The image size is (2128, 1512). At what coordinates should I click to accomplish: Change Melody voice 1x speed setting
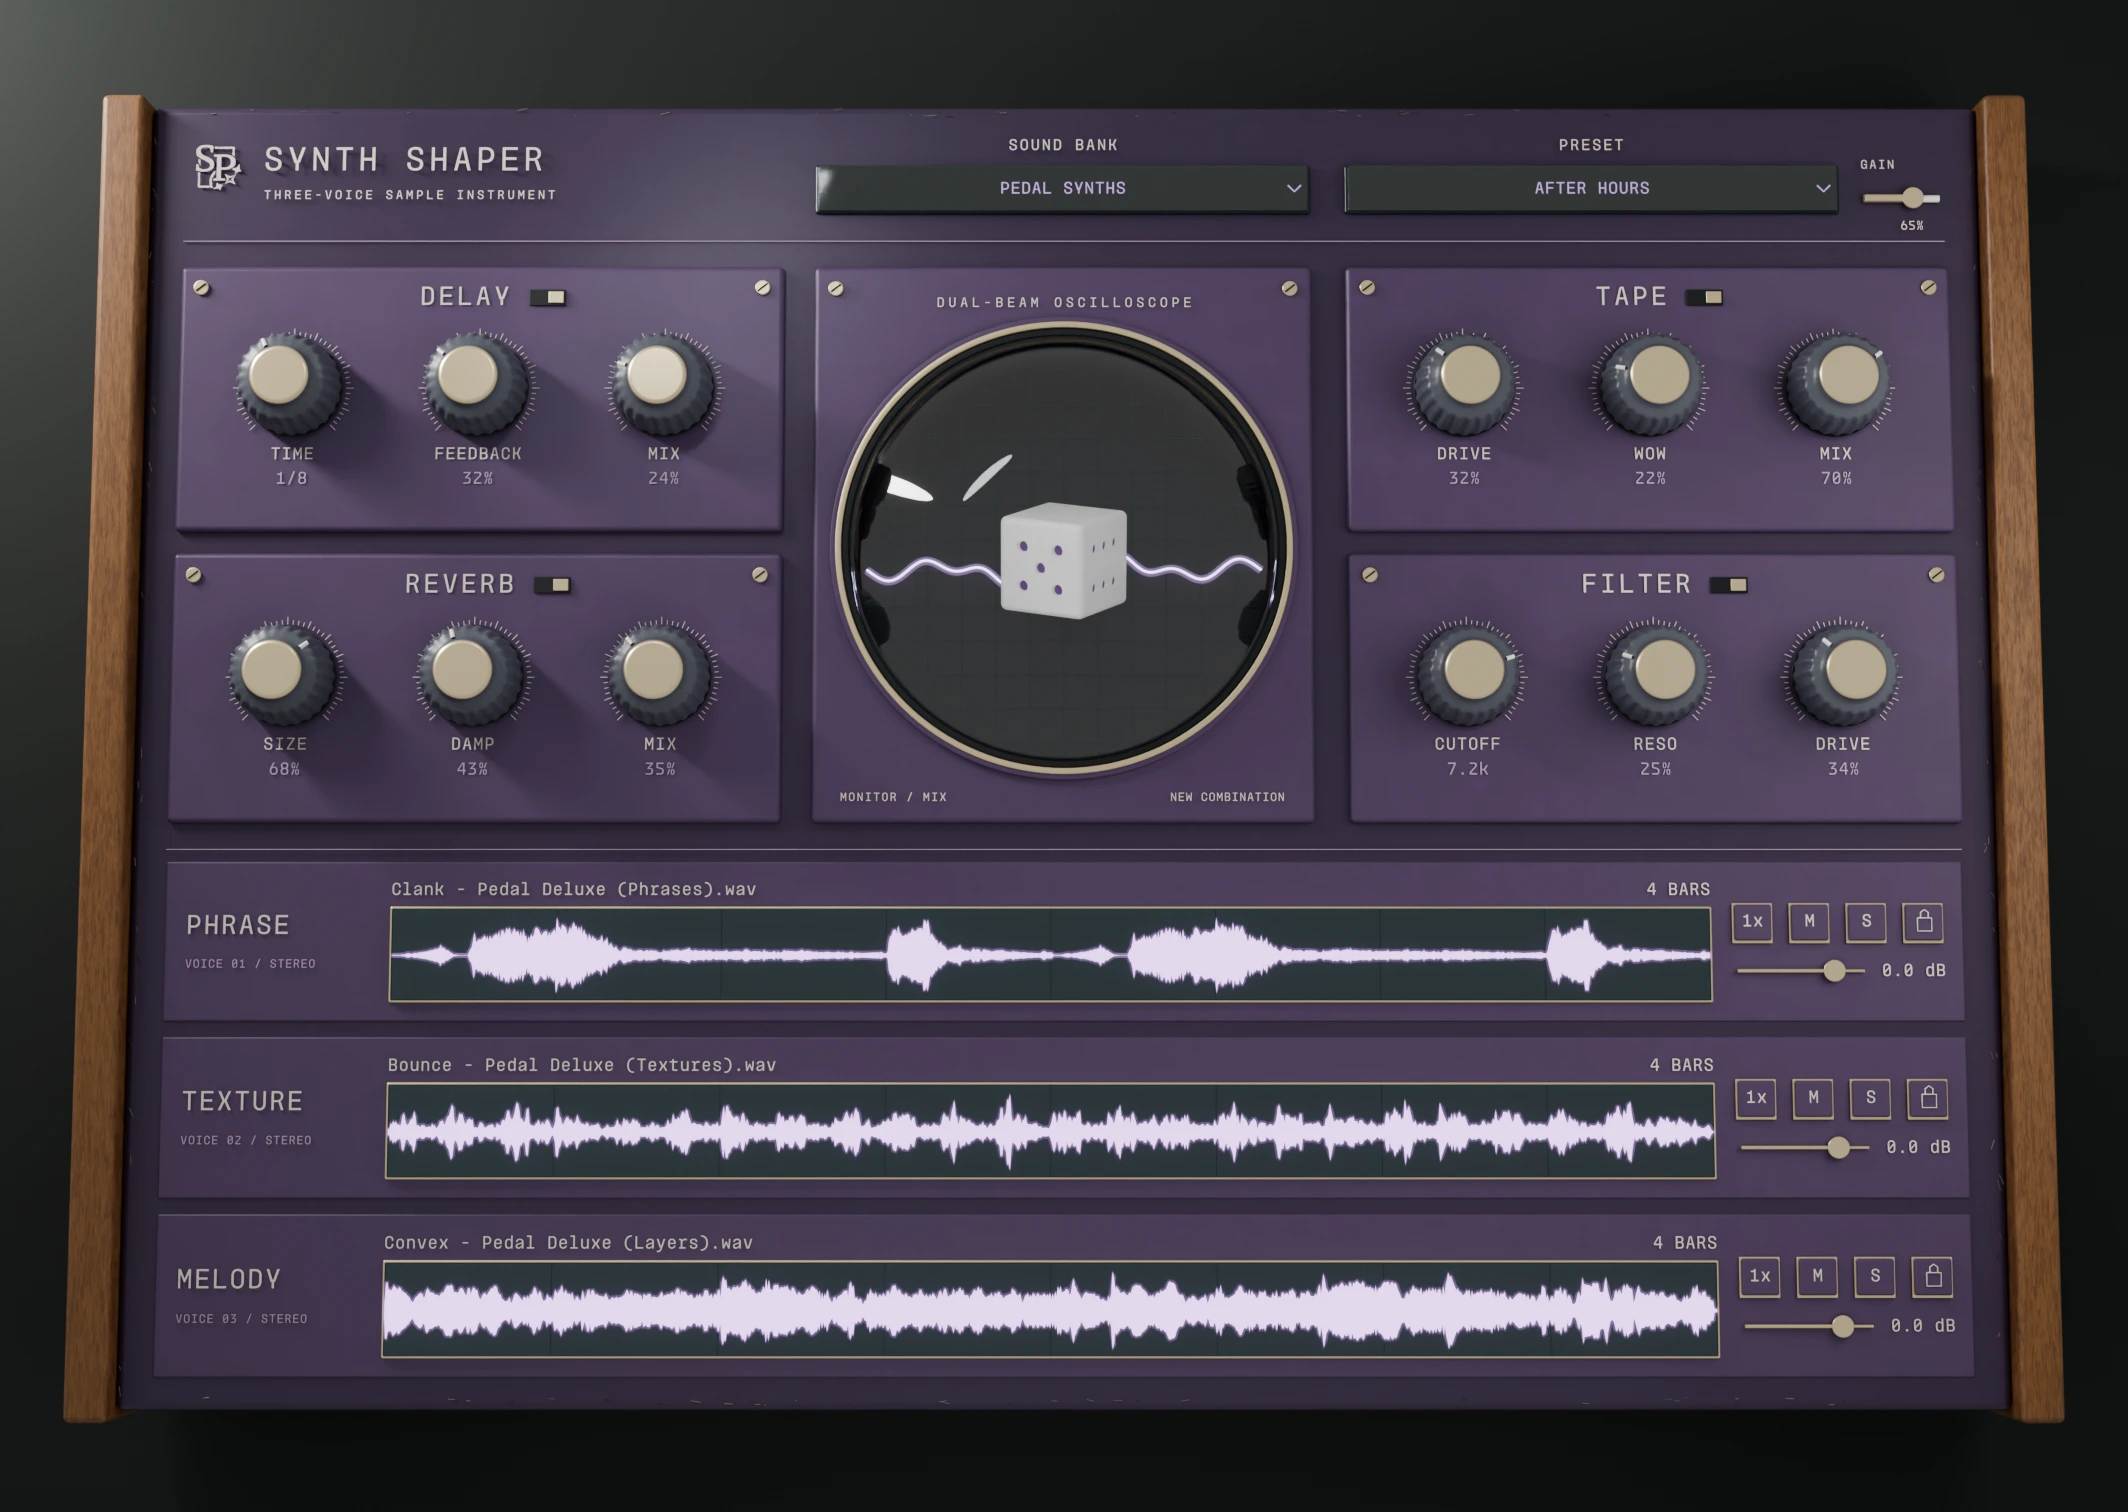1760,1276
